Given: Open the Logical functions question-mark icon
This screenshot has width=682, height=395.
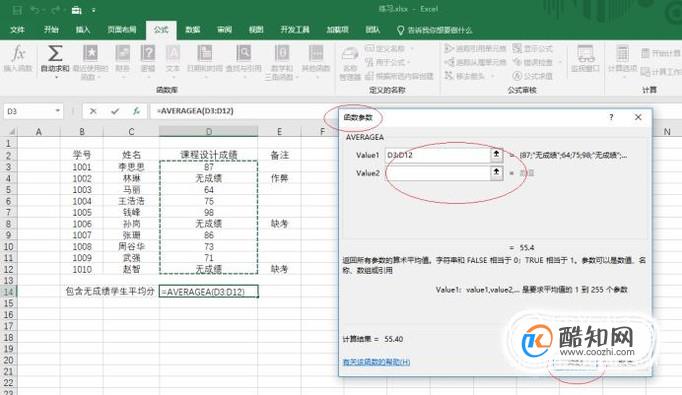Looking at the screenshot, I should [x=148, y=53].
